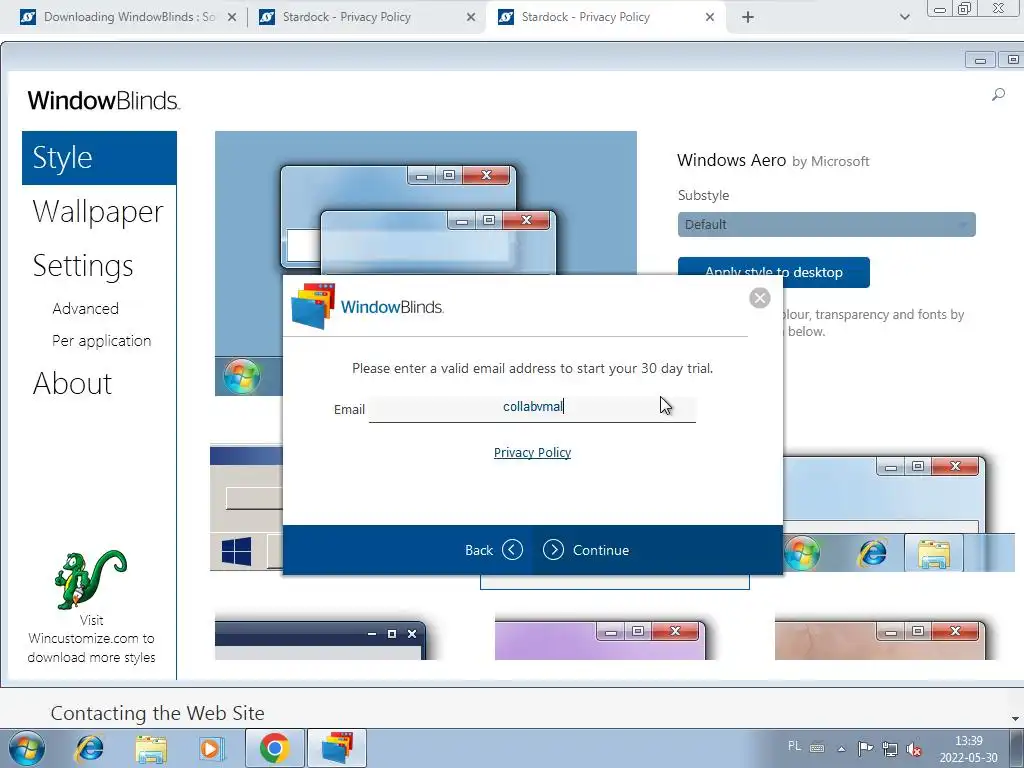
Task: Open the clock showing 13:39
Action: tap(968, 749)
